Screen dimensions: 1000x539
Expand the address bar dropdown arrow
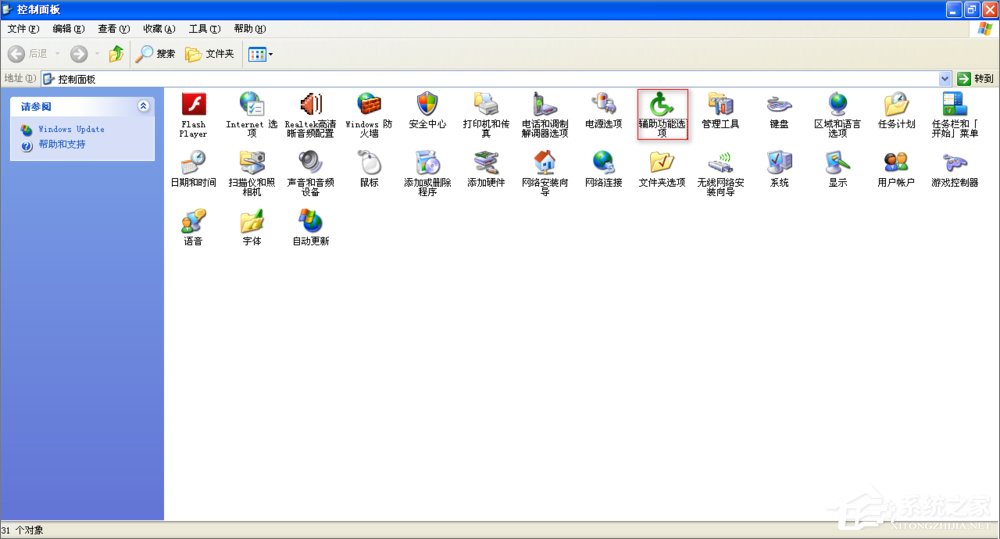click(x=945, y=79)
